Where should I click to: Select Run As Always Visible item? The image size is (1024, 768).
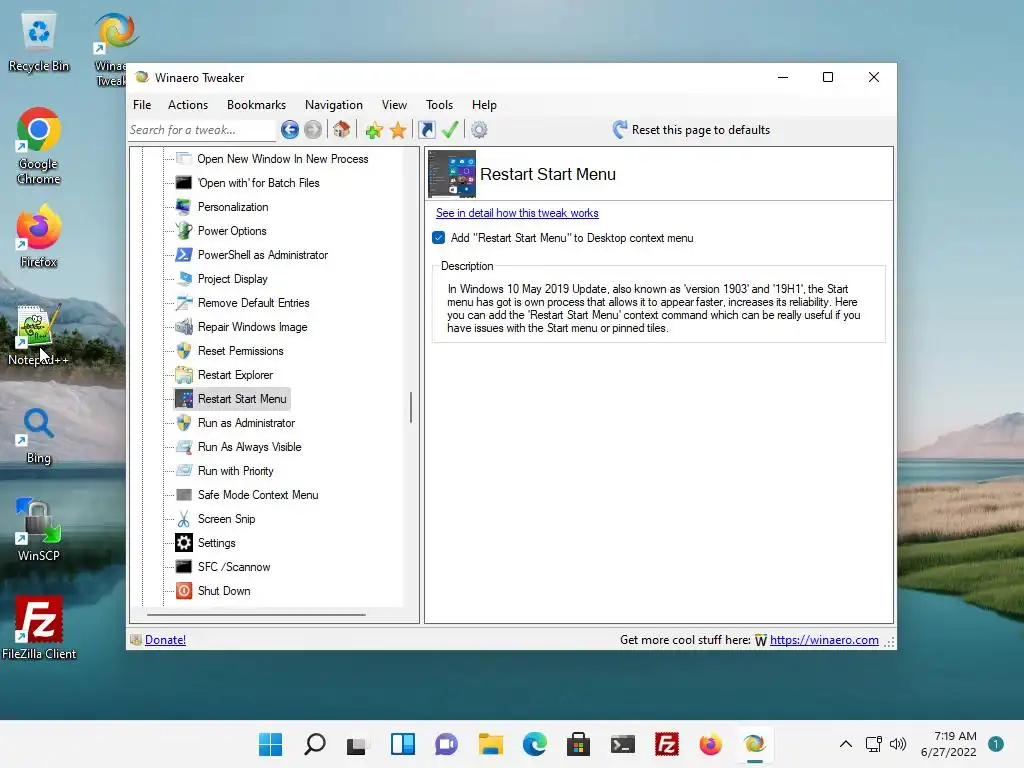[249, 447]
